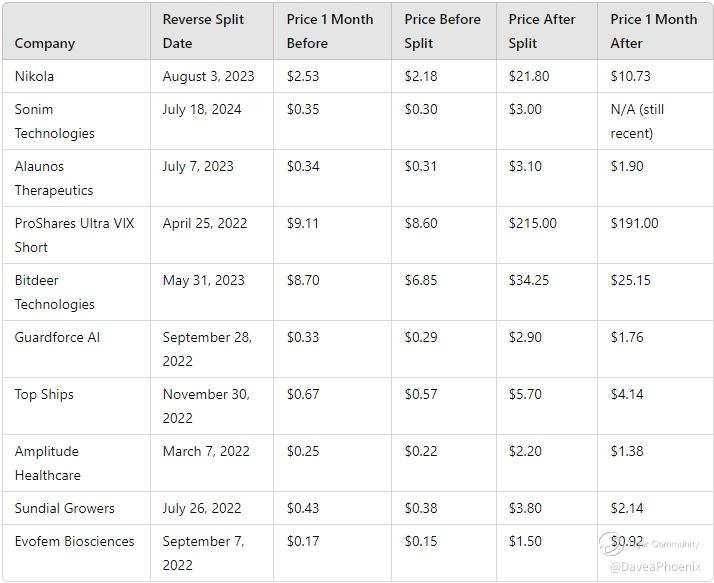Click the Sonim Technologies company name

54,121
